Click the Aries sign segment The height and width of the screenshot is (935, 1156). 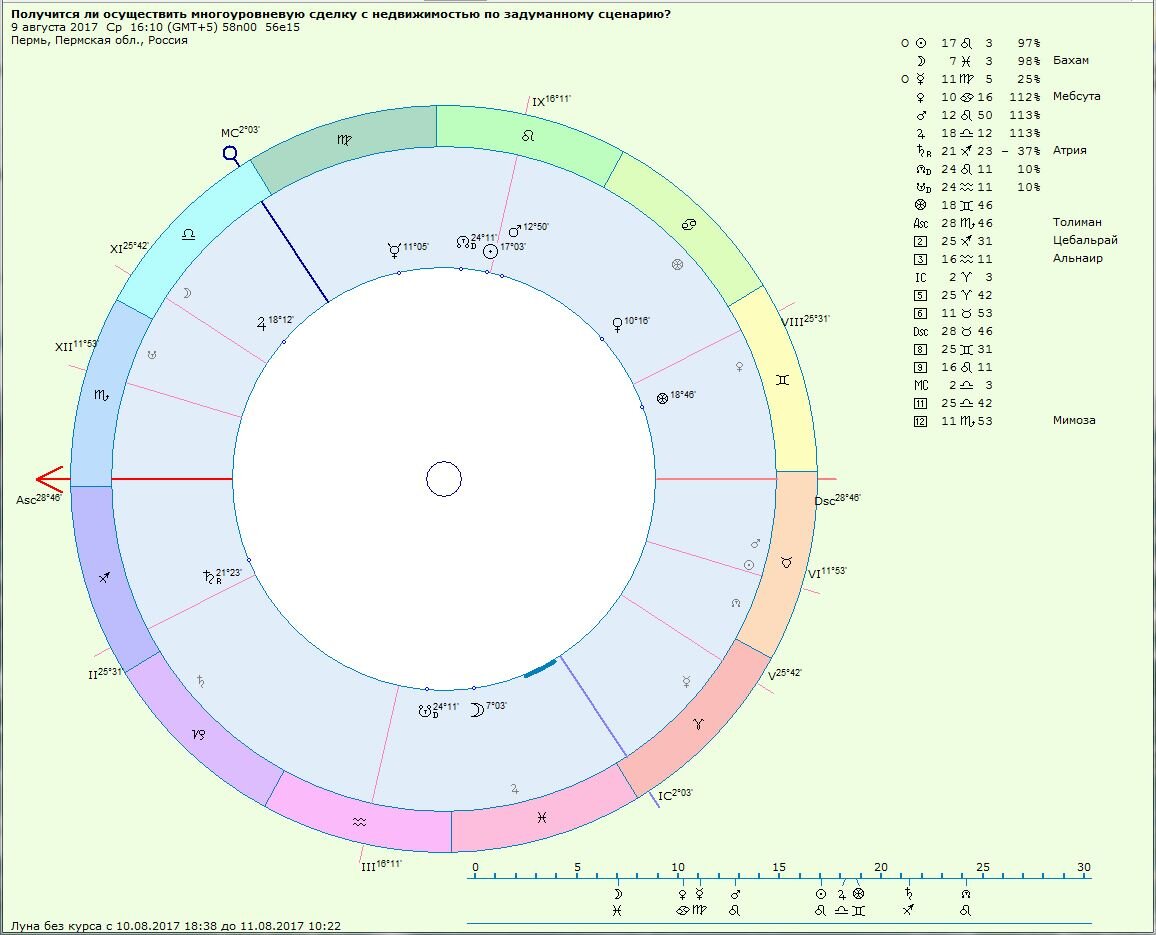697,723
